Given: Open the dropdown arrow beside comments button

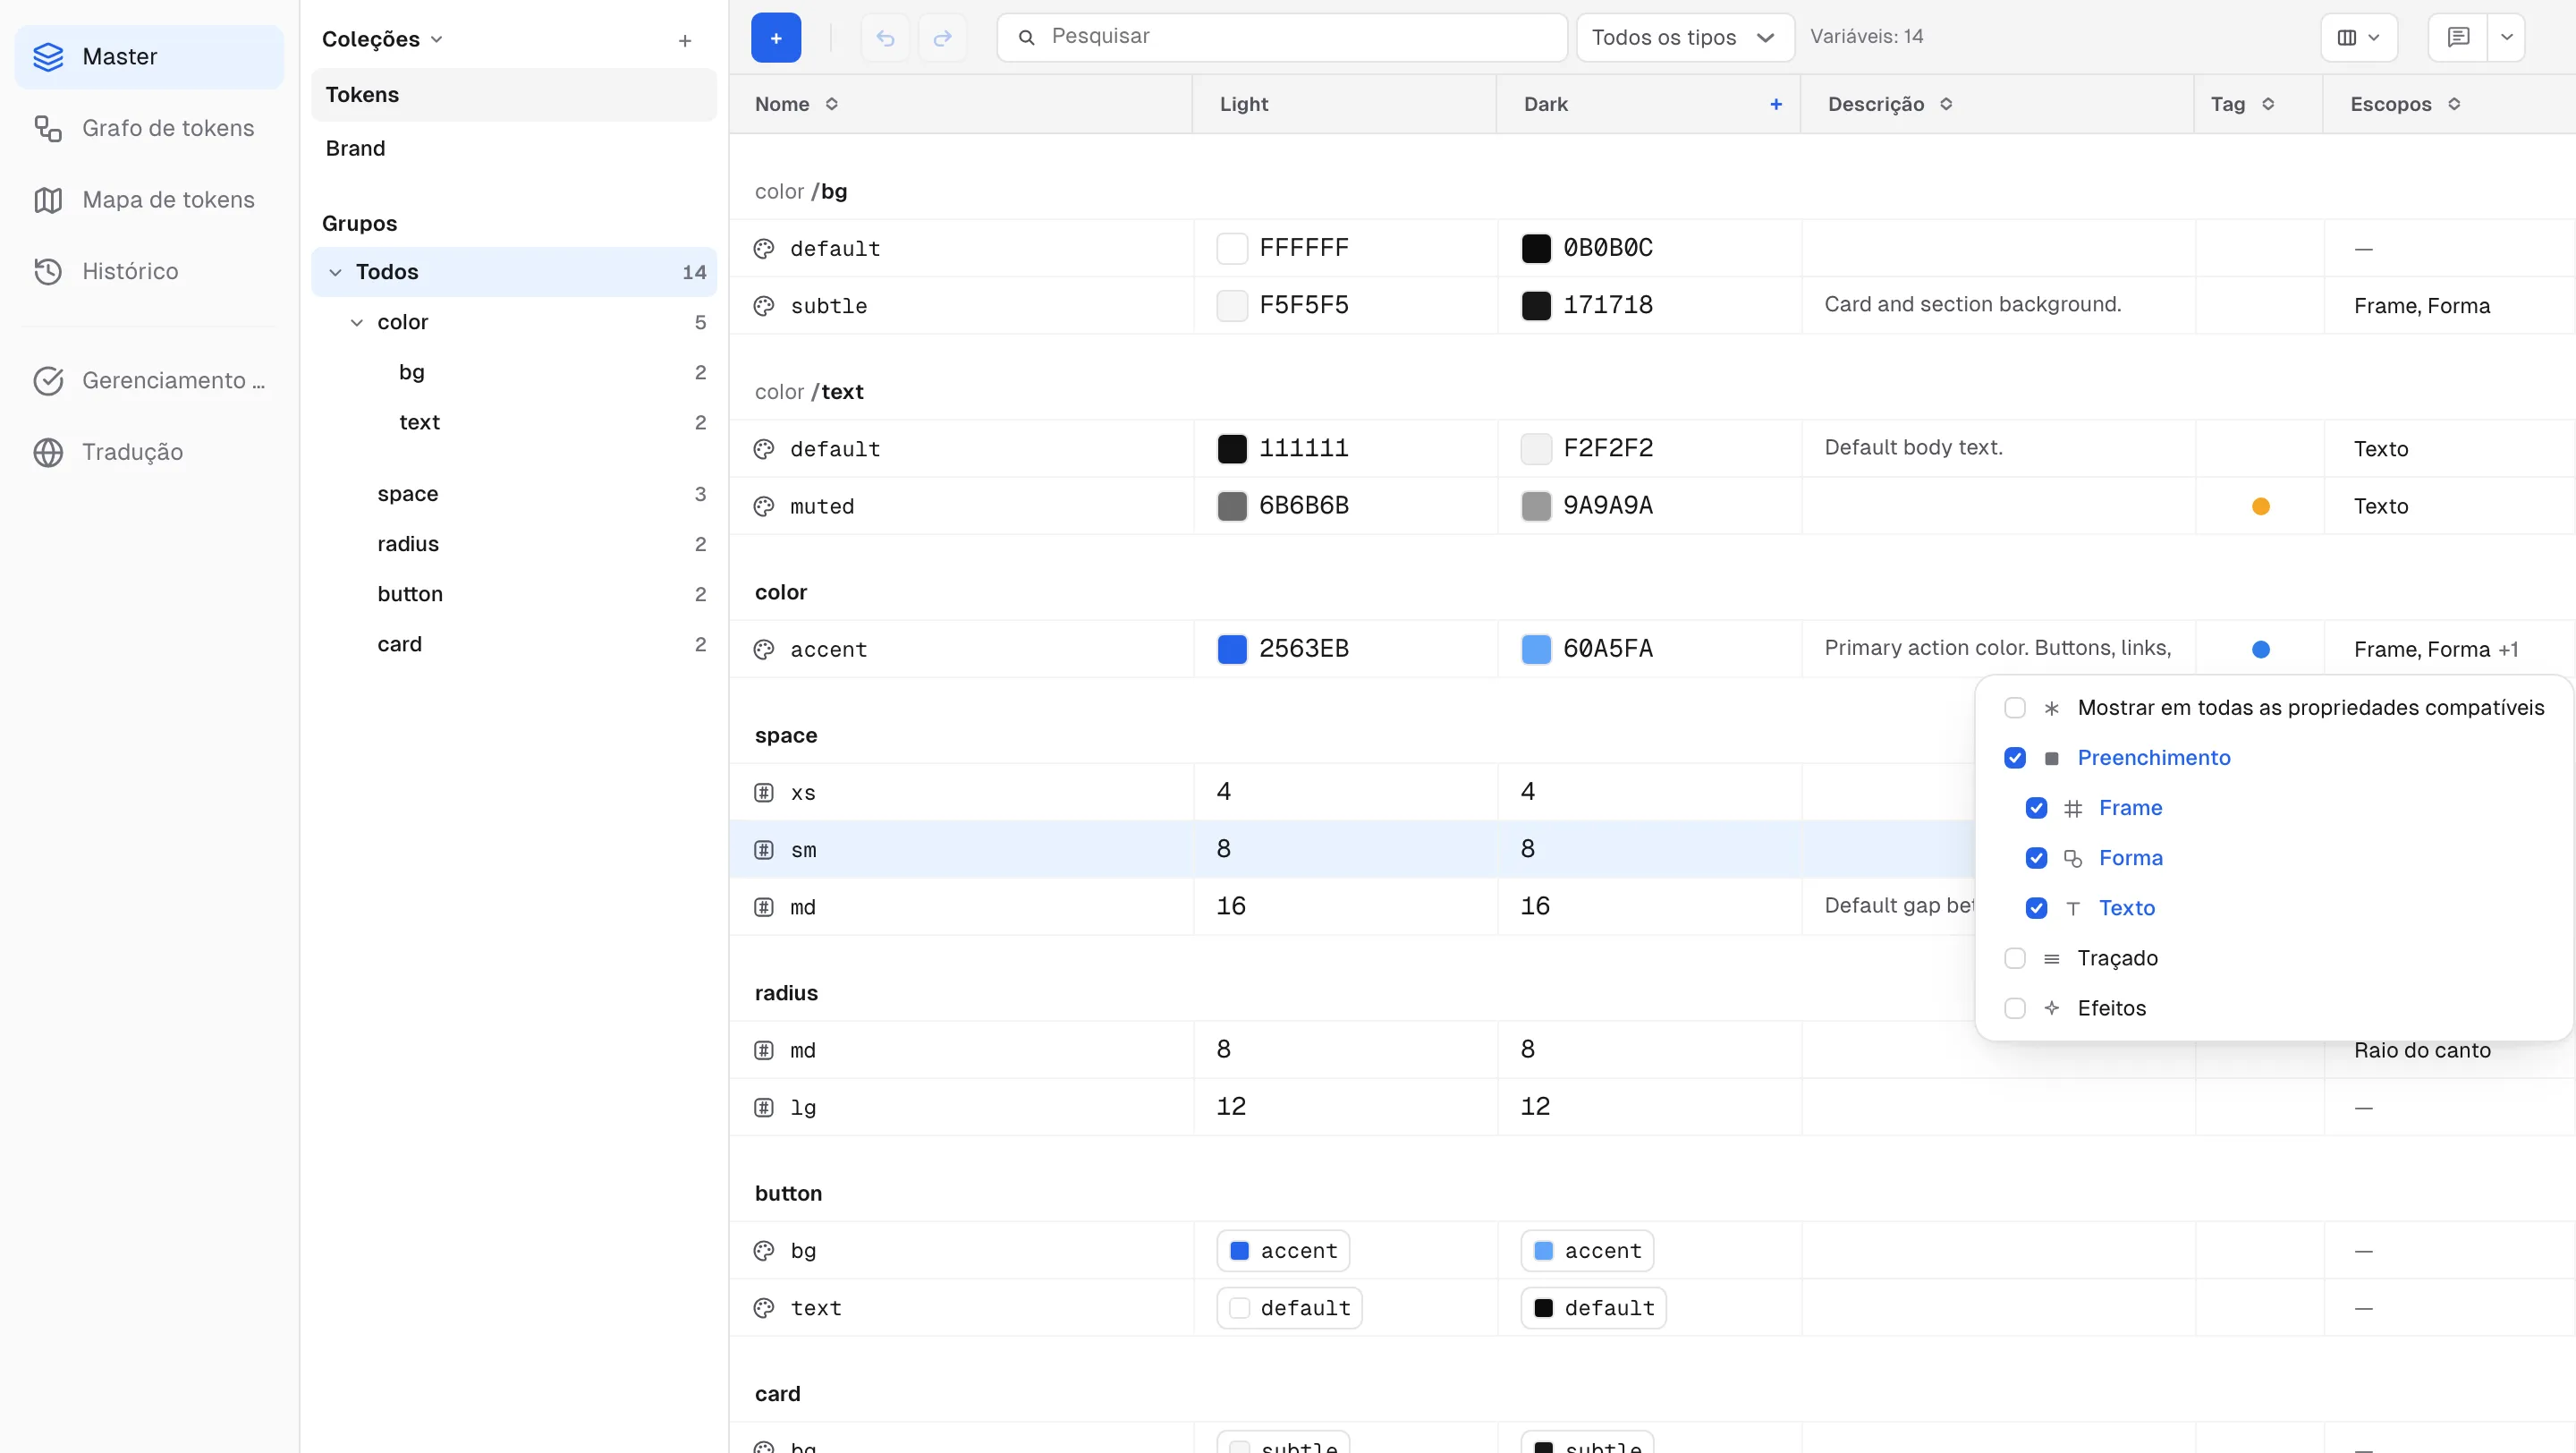Looking at the screenshot, I should (x=2506, y=38).
